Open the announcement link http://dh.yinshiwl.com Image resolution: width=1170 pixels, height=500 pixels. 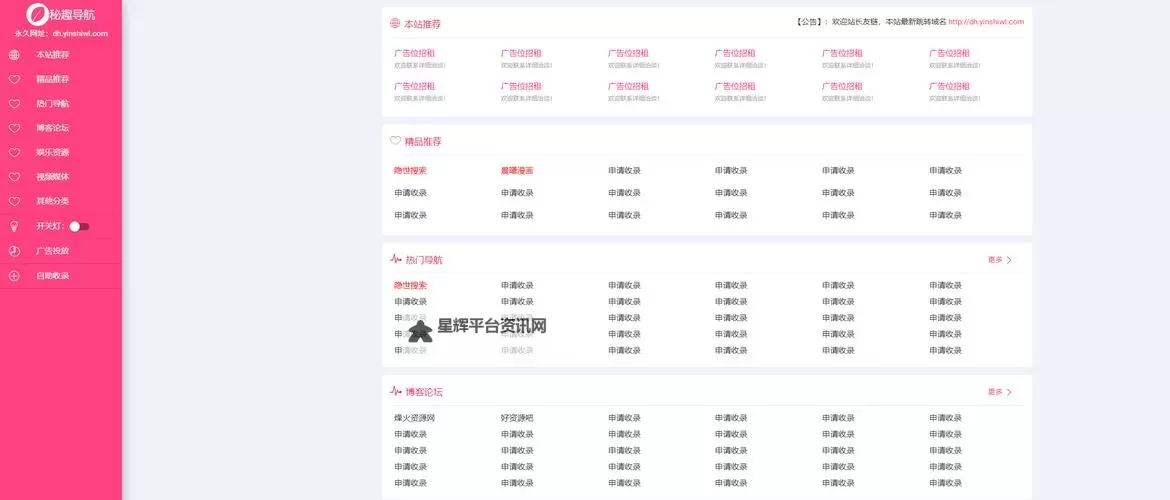986,22
